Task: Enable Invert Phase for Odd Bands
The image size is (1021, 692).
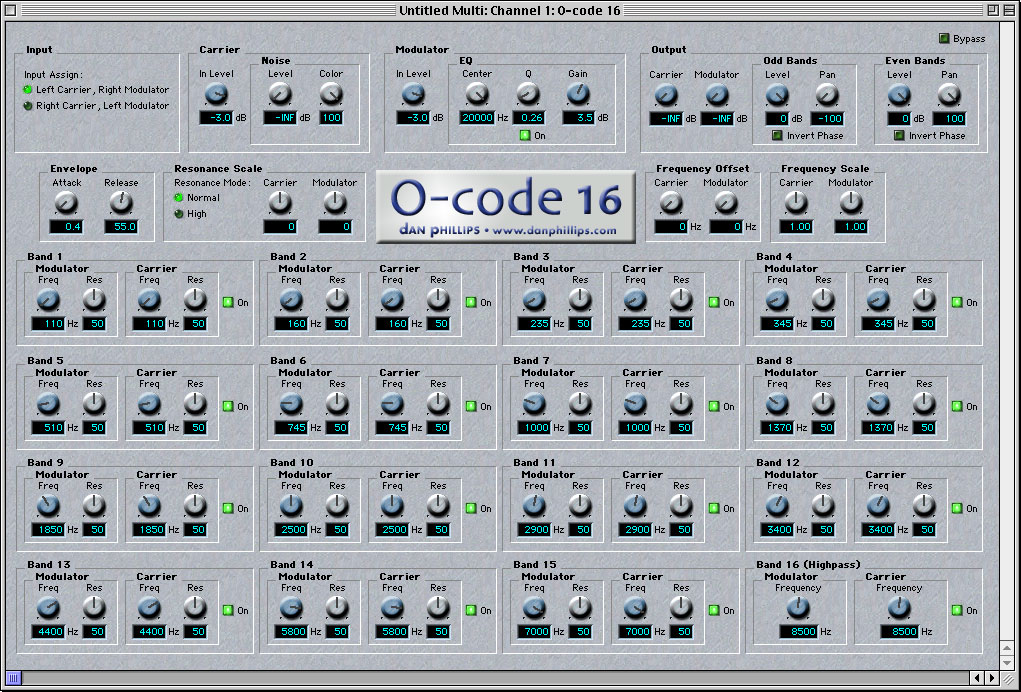Action: pyautogui.click(x=777, y=135)
